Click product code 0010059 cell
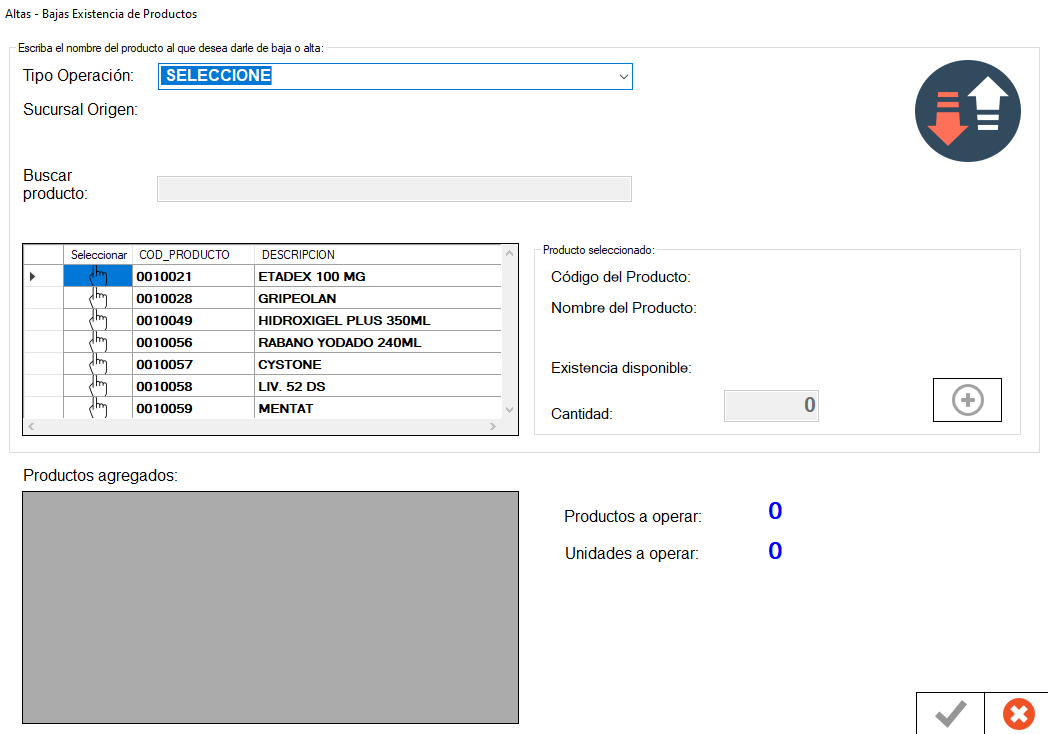 [x=193, y=408]
